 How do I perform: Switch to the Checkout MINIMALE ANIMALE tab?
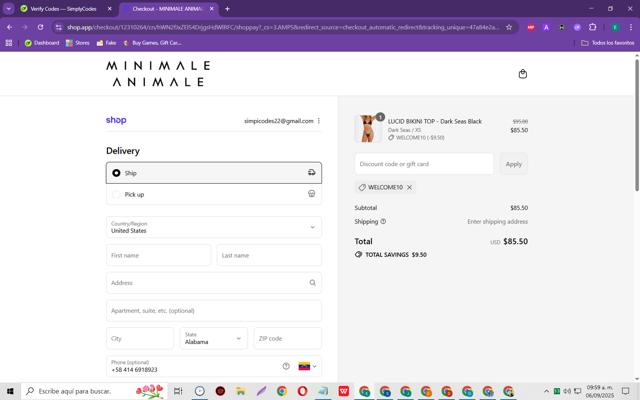169,9
